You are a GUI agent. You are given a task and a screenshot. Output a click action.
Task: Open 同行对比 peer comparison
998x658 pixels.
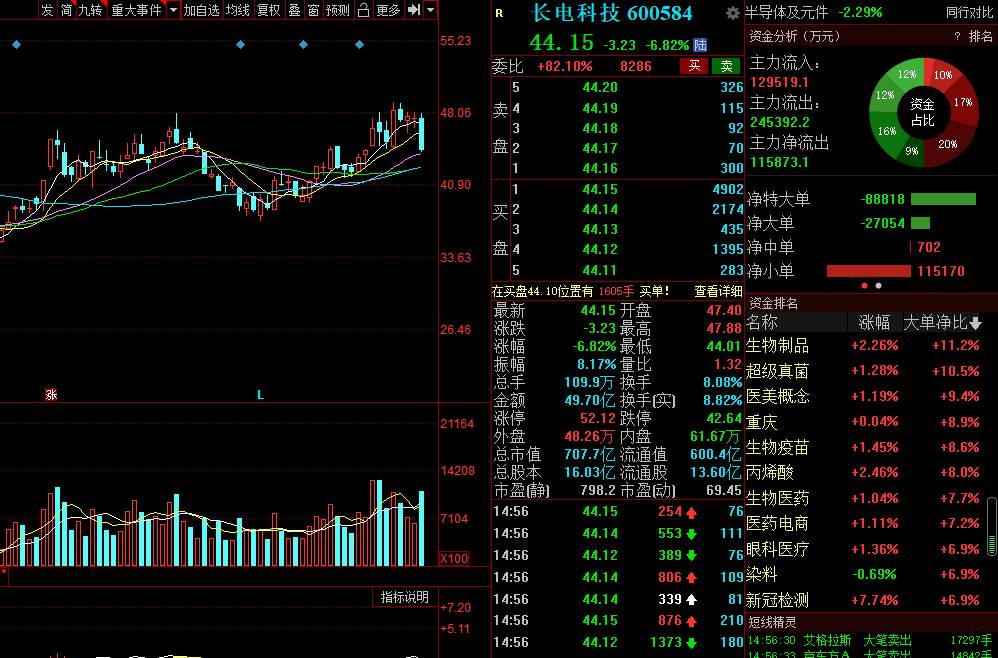[x=969, y=12]
